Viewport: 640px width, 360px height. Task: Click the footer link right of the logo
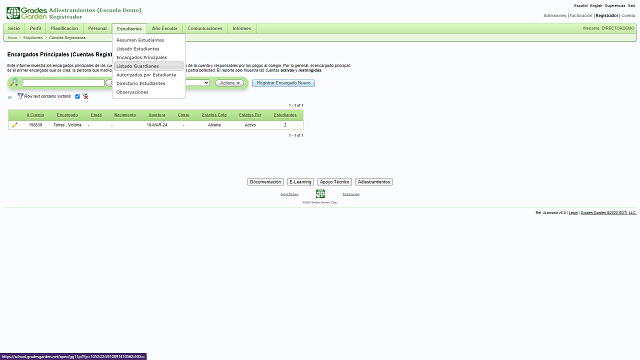[351, 194]
